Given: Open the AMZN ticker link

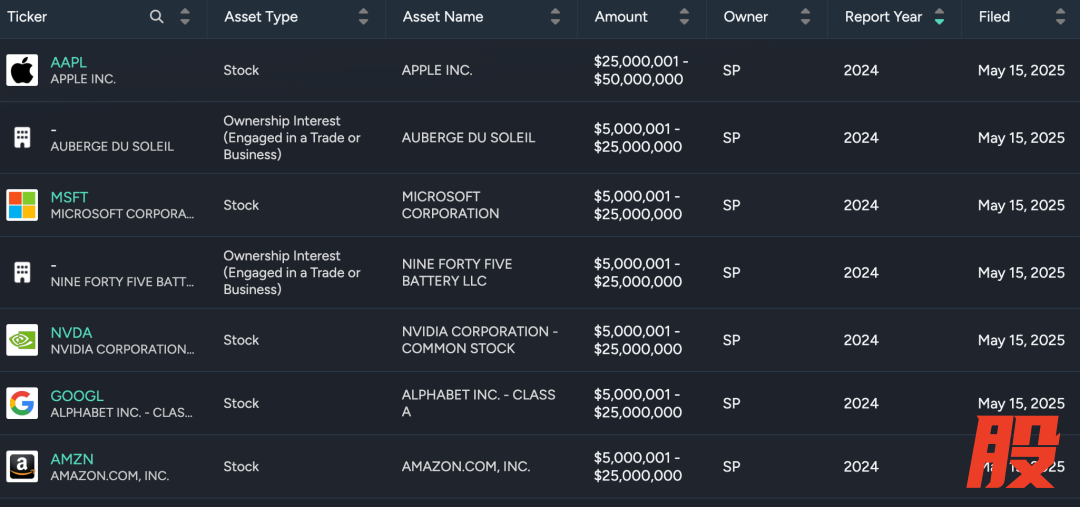Looking at the screenshot, I should point(72,459).
